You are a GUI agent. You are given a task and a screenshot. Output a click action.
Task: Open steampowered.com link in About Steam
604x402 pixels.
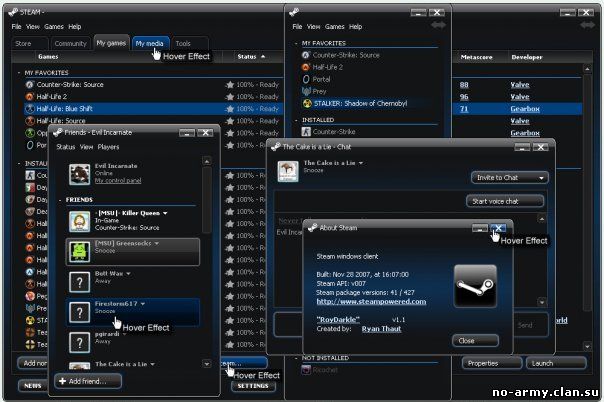pyautogui.click(x=371, y=302)
